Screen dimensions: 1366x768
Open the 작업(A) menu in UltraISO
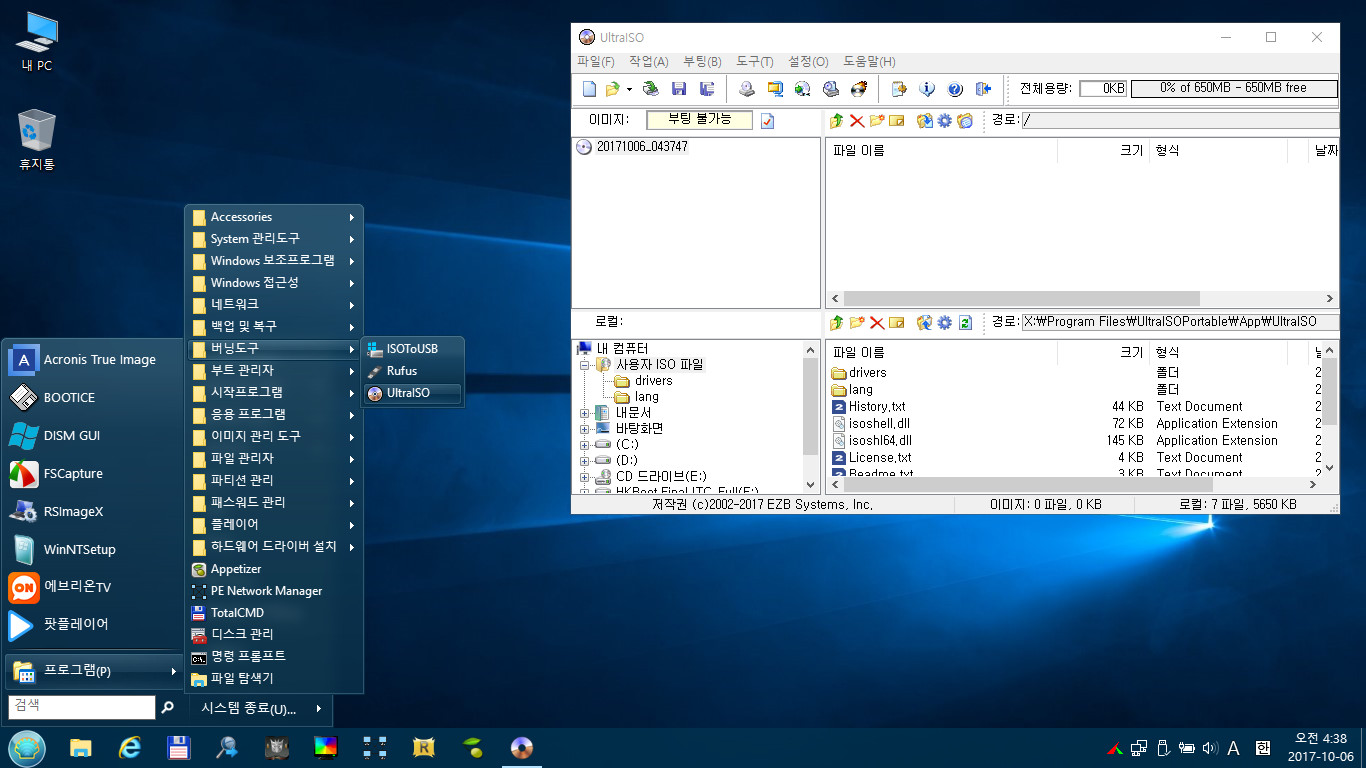649,61
